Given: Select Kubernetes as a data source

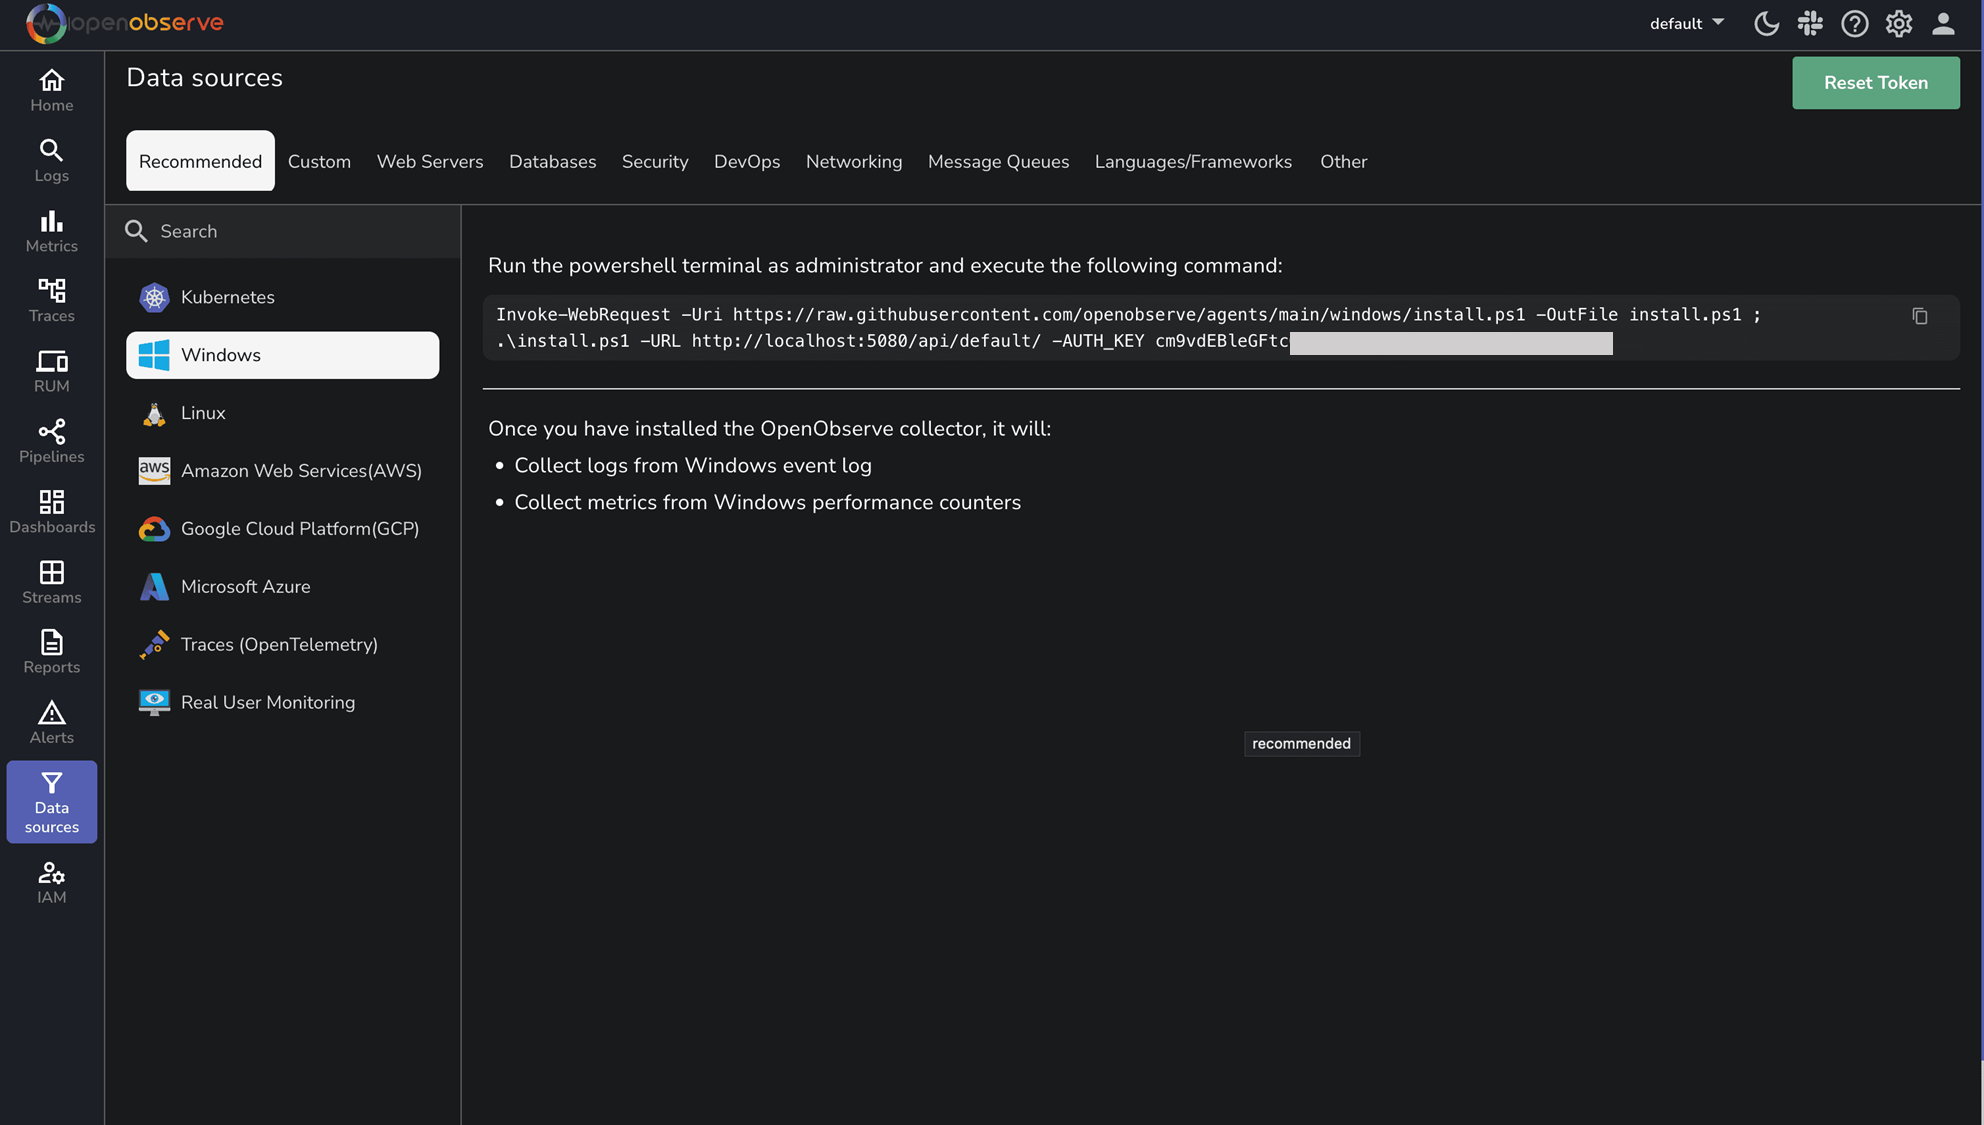Looking at the screenshot, I should coord(228,297).
